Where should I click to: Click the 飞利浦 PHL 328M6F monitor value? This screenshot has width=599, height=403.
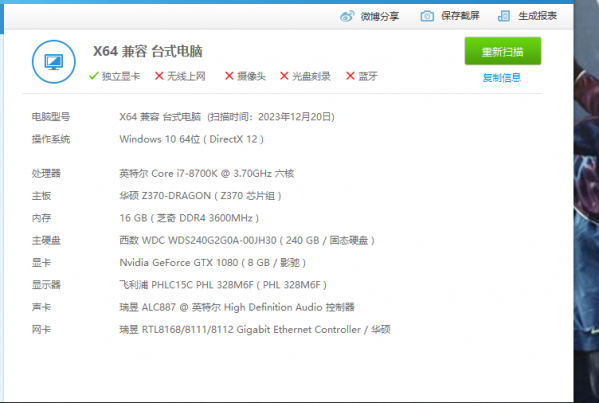click(x=223, y=285)
